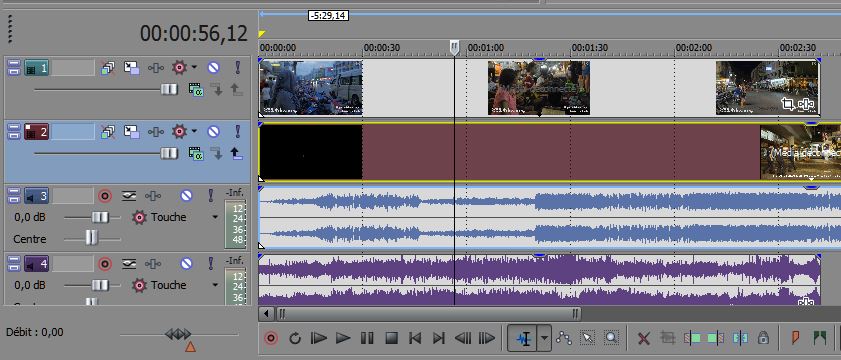Toggle the Lock event padlock icon
The height and width of the screenshot is (360, 841).
point(763,338)
